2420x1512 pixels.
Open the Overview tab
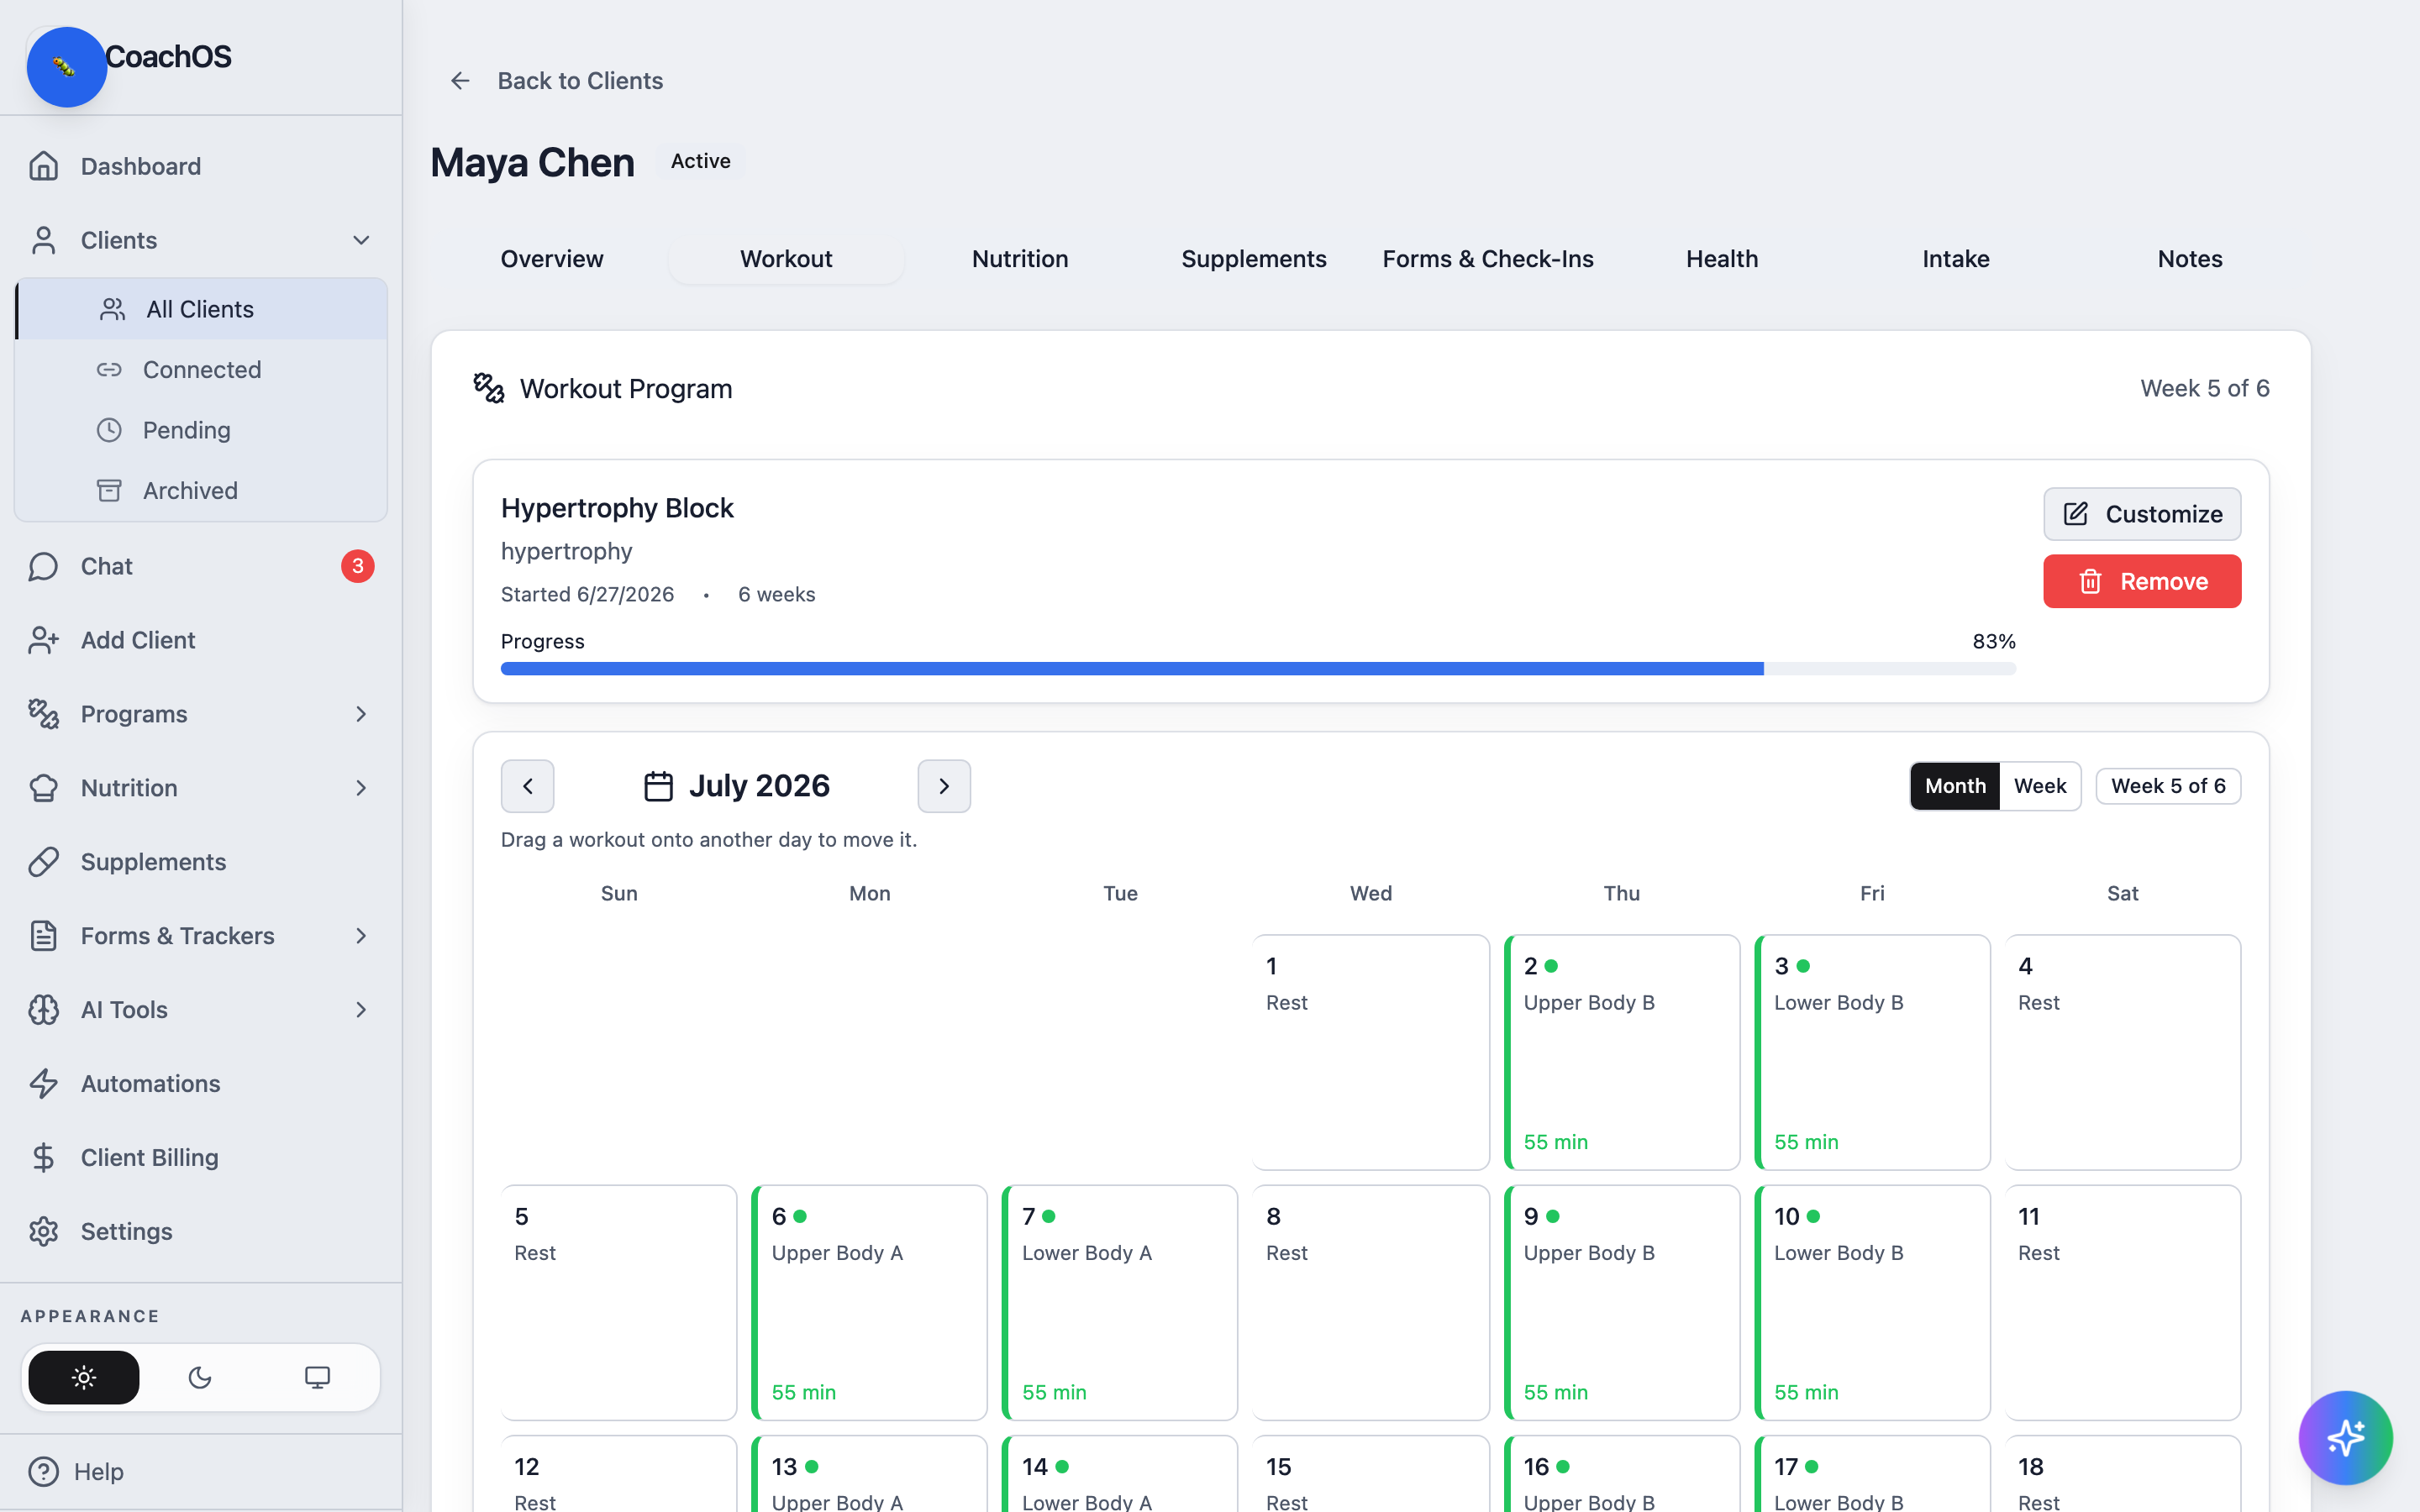click(552, 259)
